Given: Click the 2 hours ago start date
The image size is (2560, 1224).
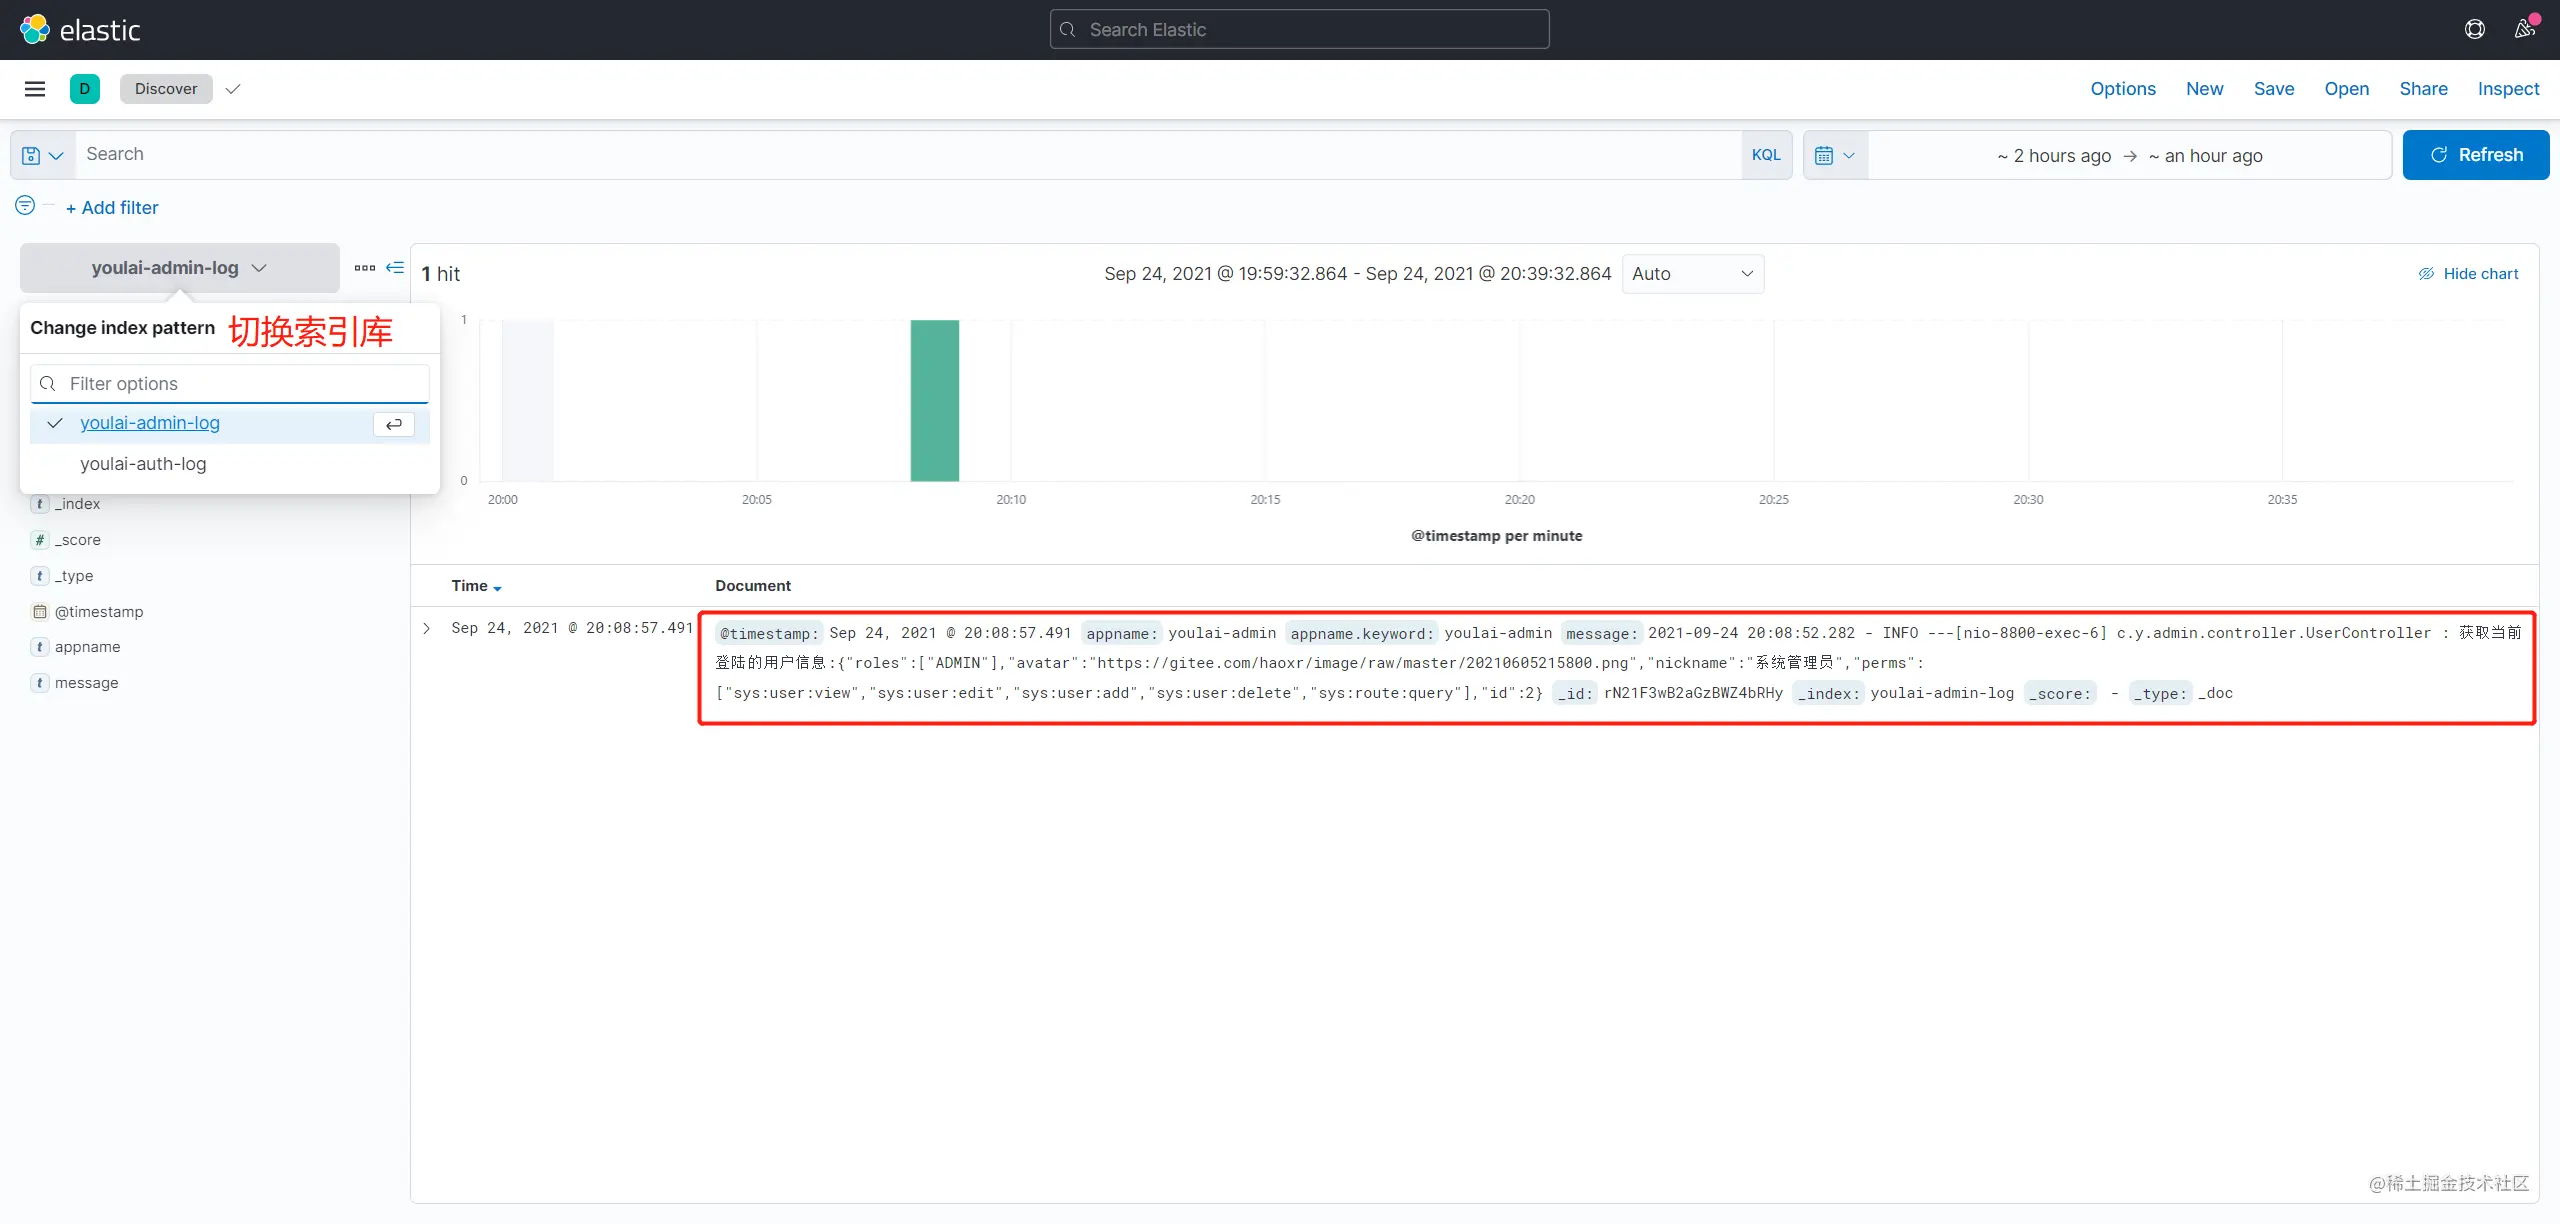Looking at the screenshot, I should click(2054, 156).
